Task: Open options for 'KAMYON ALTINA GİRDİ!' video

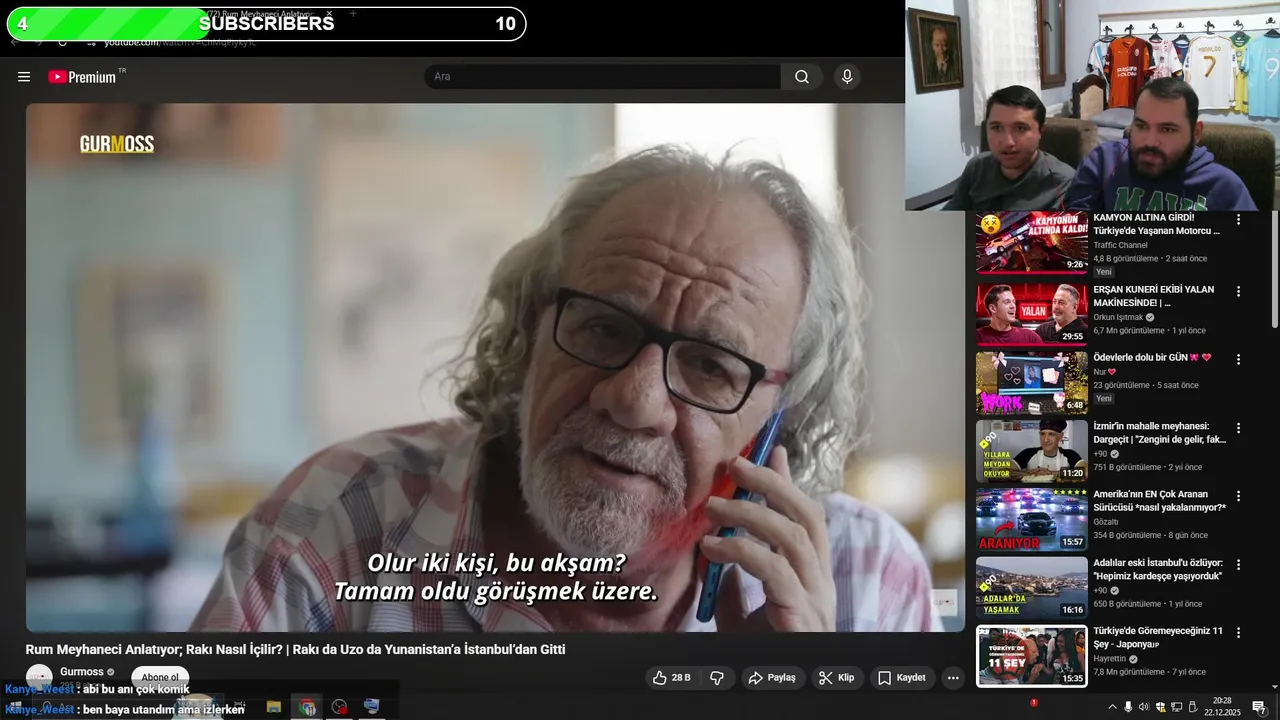Action: (x=1238, y=219)
